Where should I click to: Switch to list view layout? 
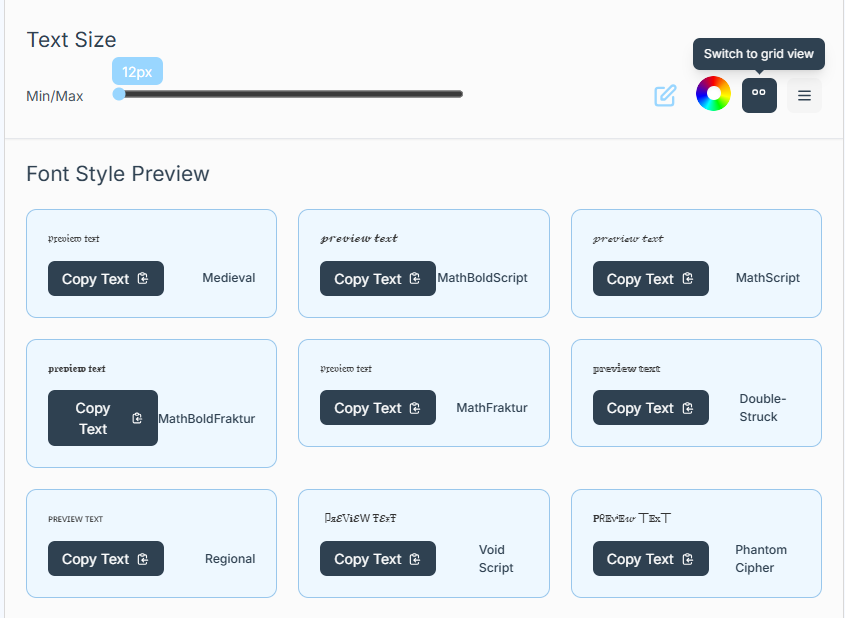click(804, 96)
